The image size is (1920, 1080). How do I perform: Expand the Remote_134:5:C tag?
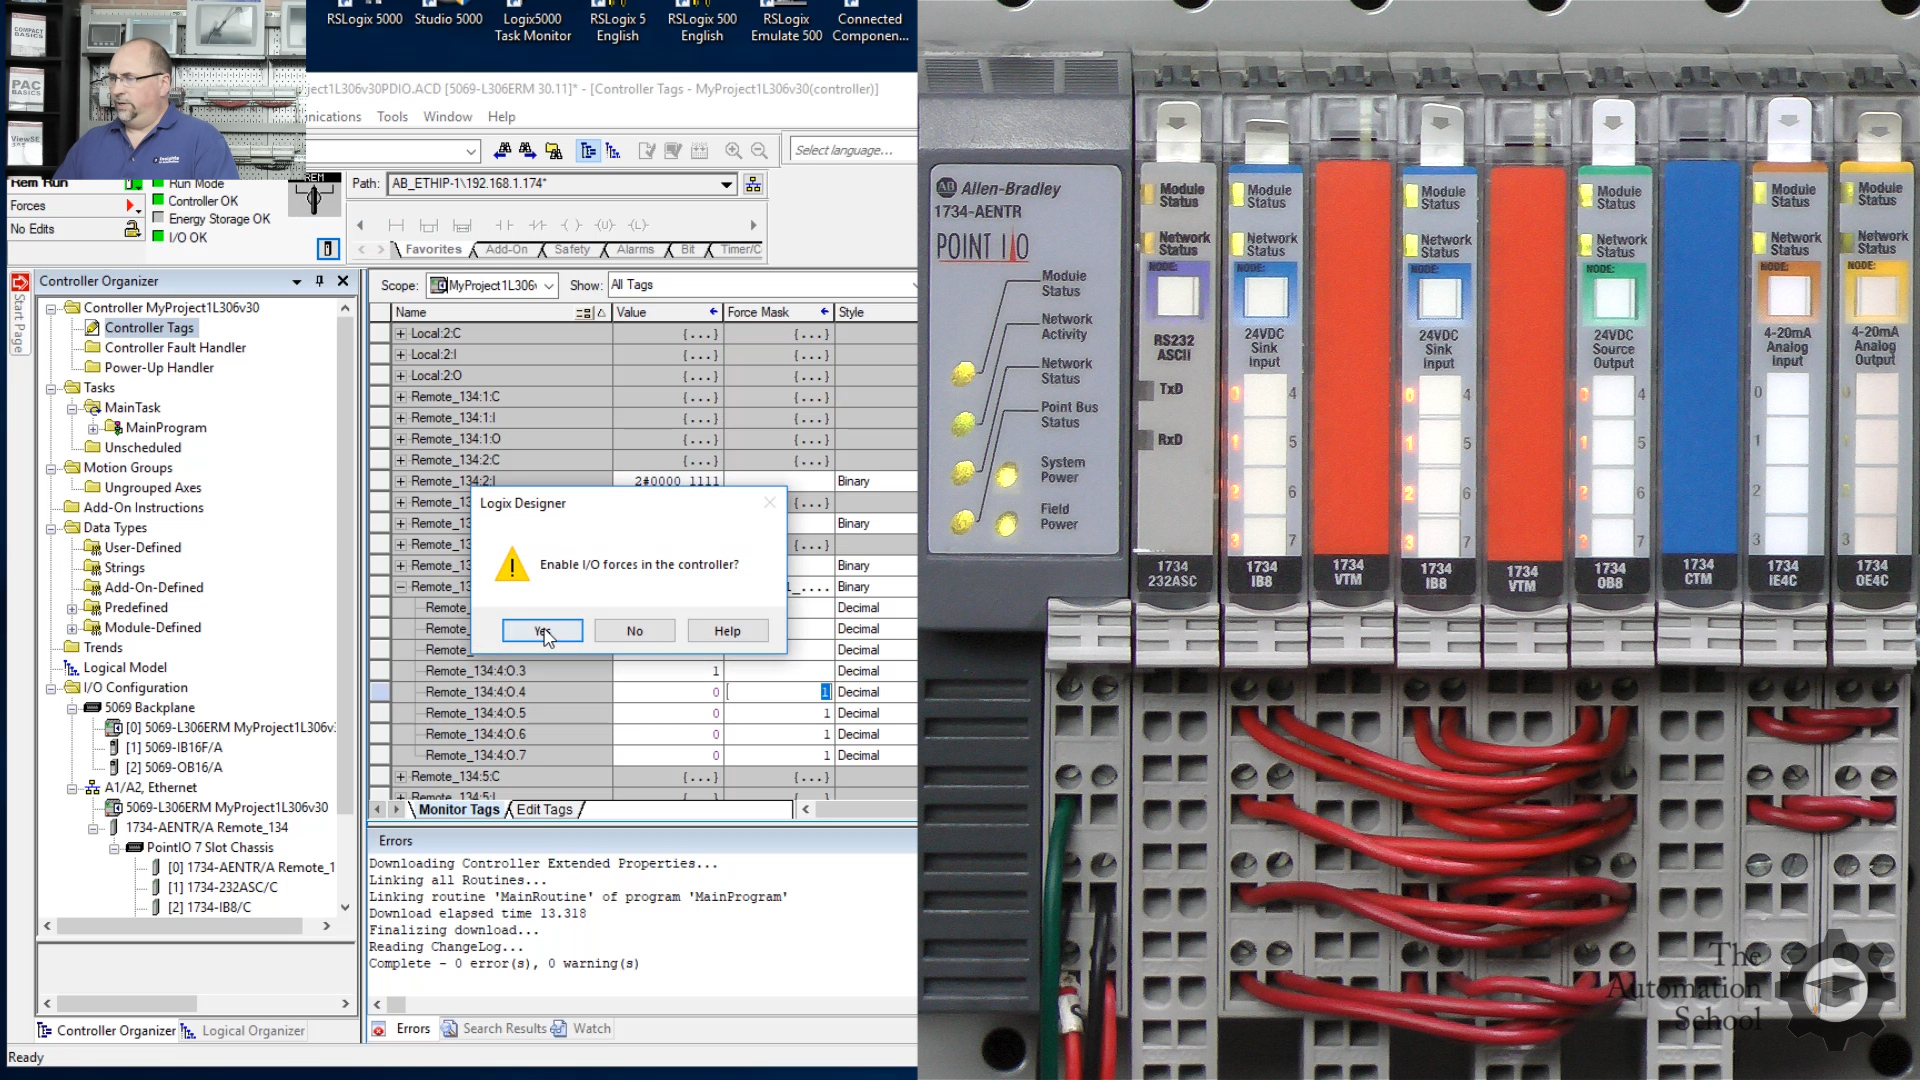401,777
